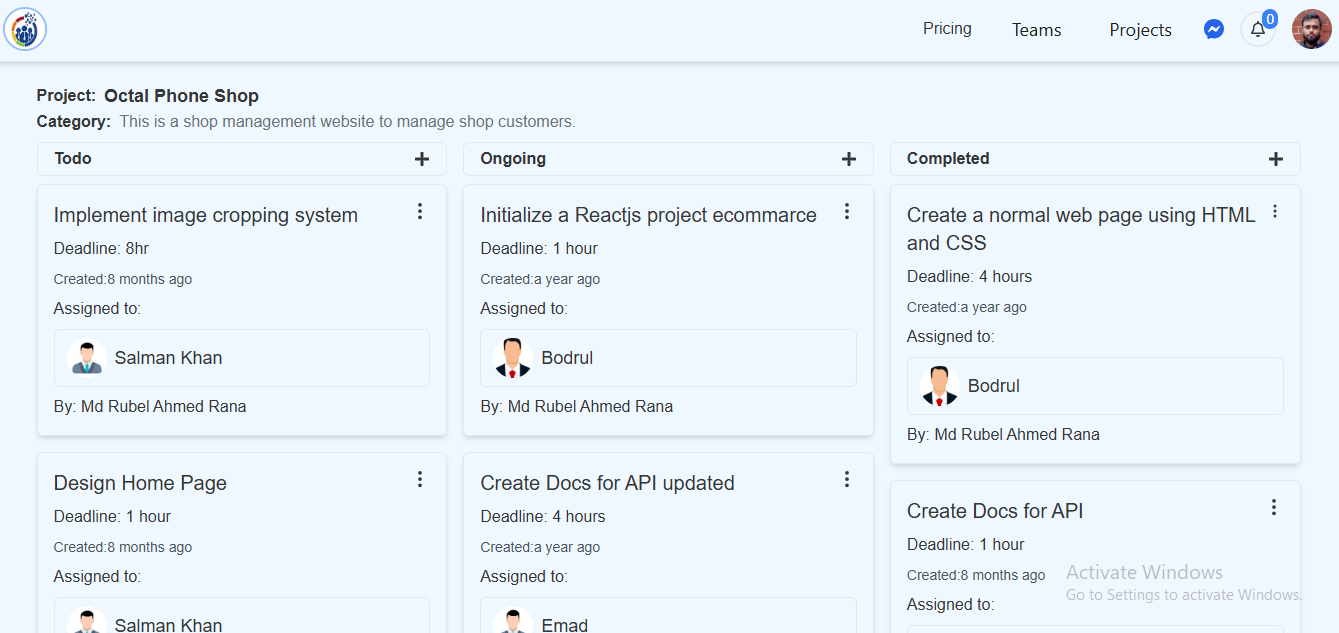The image size is (1339, 633).
Task: Click the project category description text
Action: [x=348, y=122]
